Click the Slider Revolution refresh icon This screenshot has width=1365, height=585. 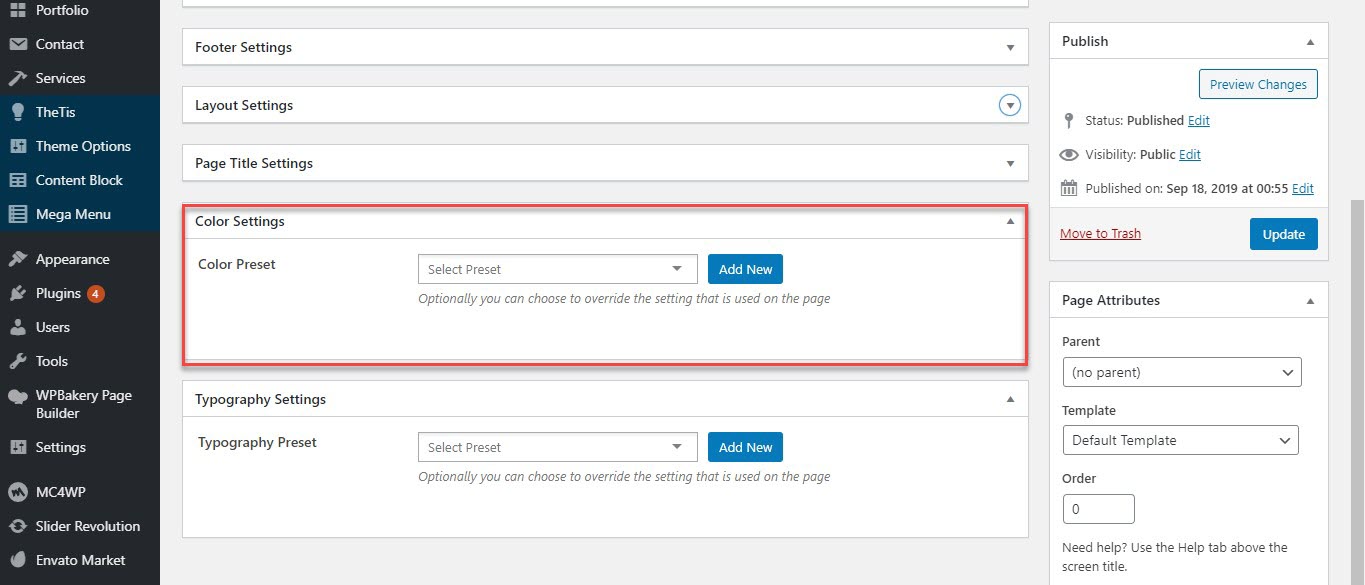17,526
